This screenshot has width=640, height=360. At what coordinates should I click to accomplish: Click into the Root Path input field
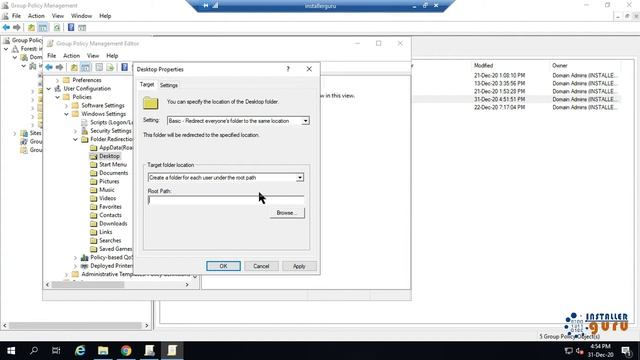(x=226, y=200)
